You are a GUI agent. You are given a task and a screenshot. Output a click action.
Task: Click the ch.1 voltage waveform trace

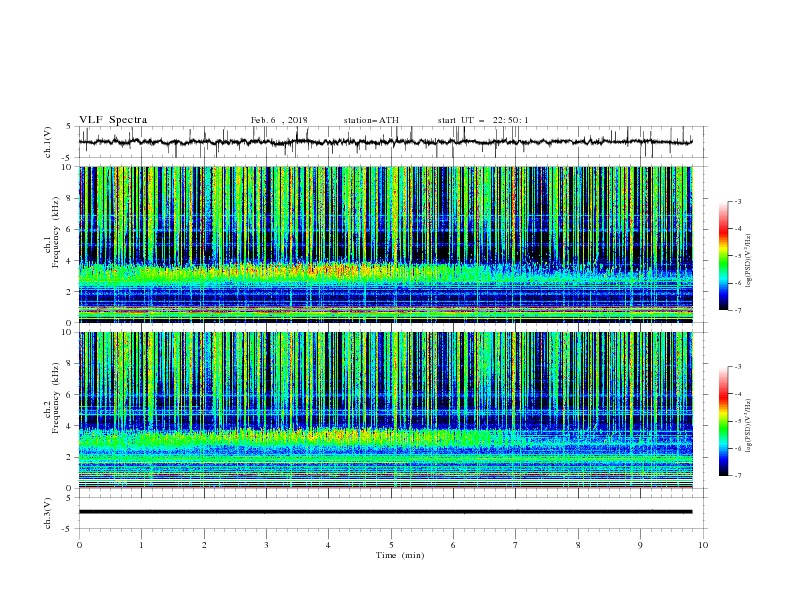(x=385, y=142)
